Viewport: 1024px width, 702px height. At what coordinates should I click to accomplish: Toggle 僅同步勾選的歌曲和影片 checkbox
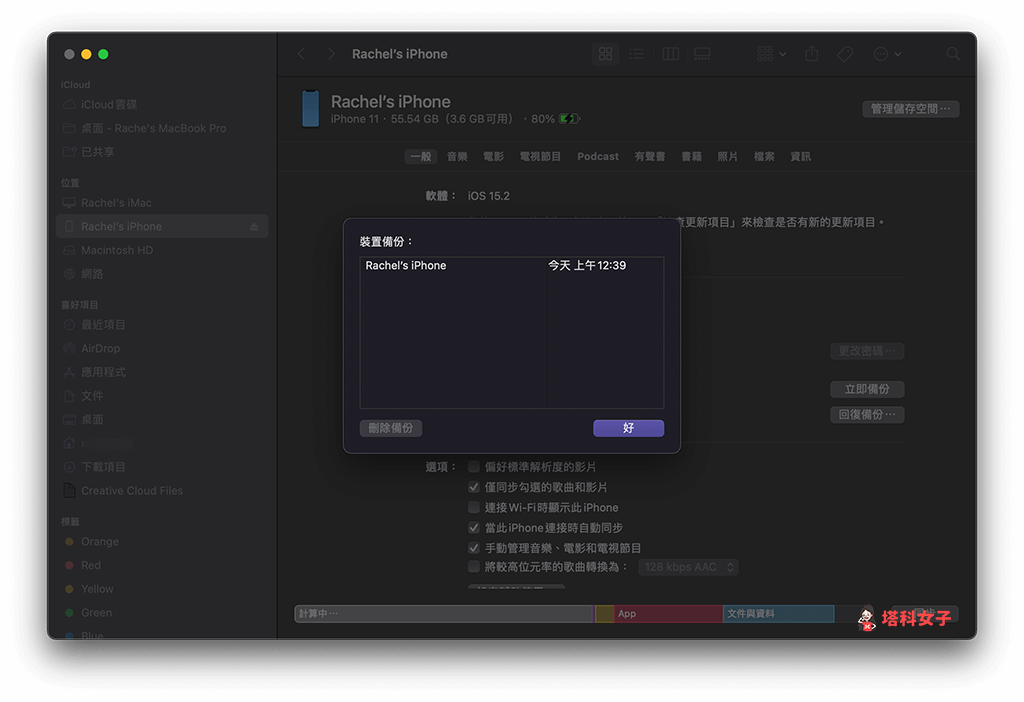pos(474,487)
